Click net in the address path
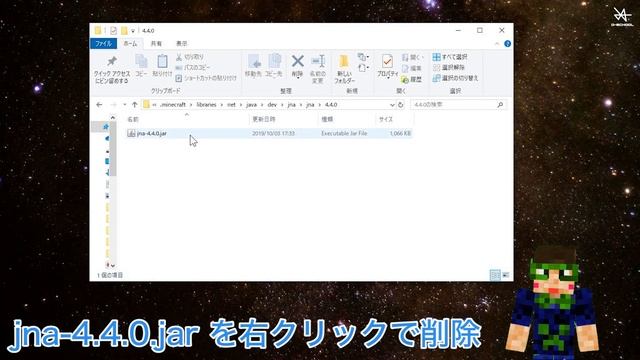640x360 pixels. (231, 105)
